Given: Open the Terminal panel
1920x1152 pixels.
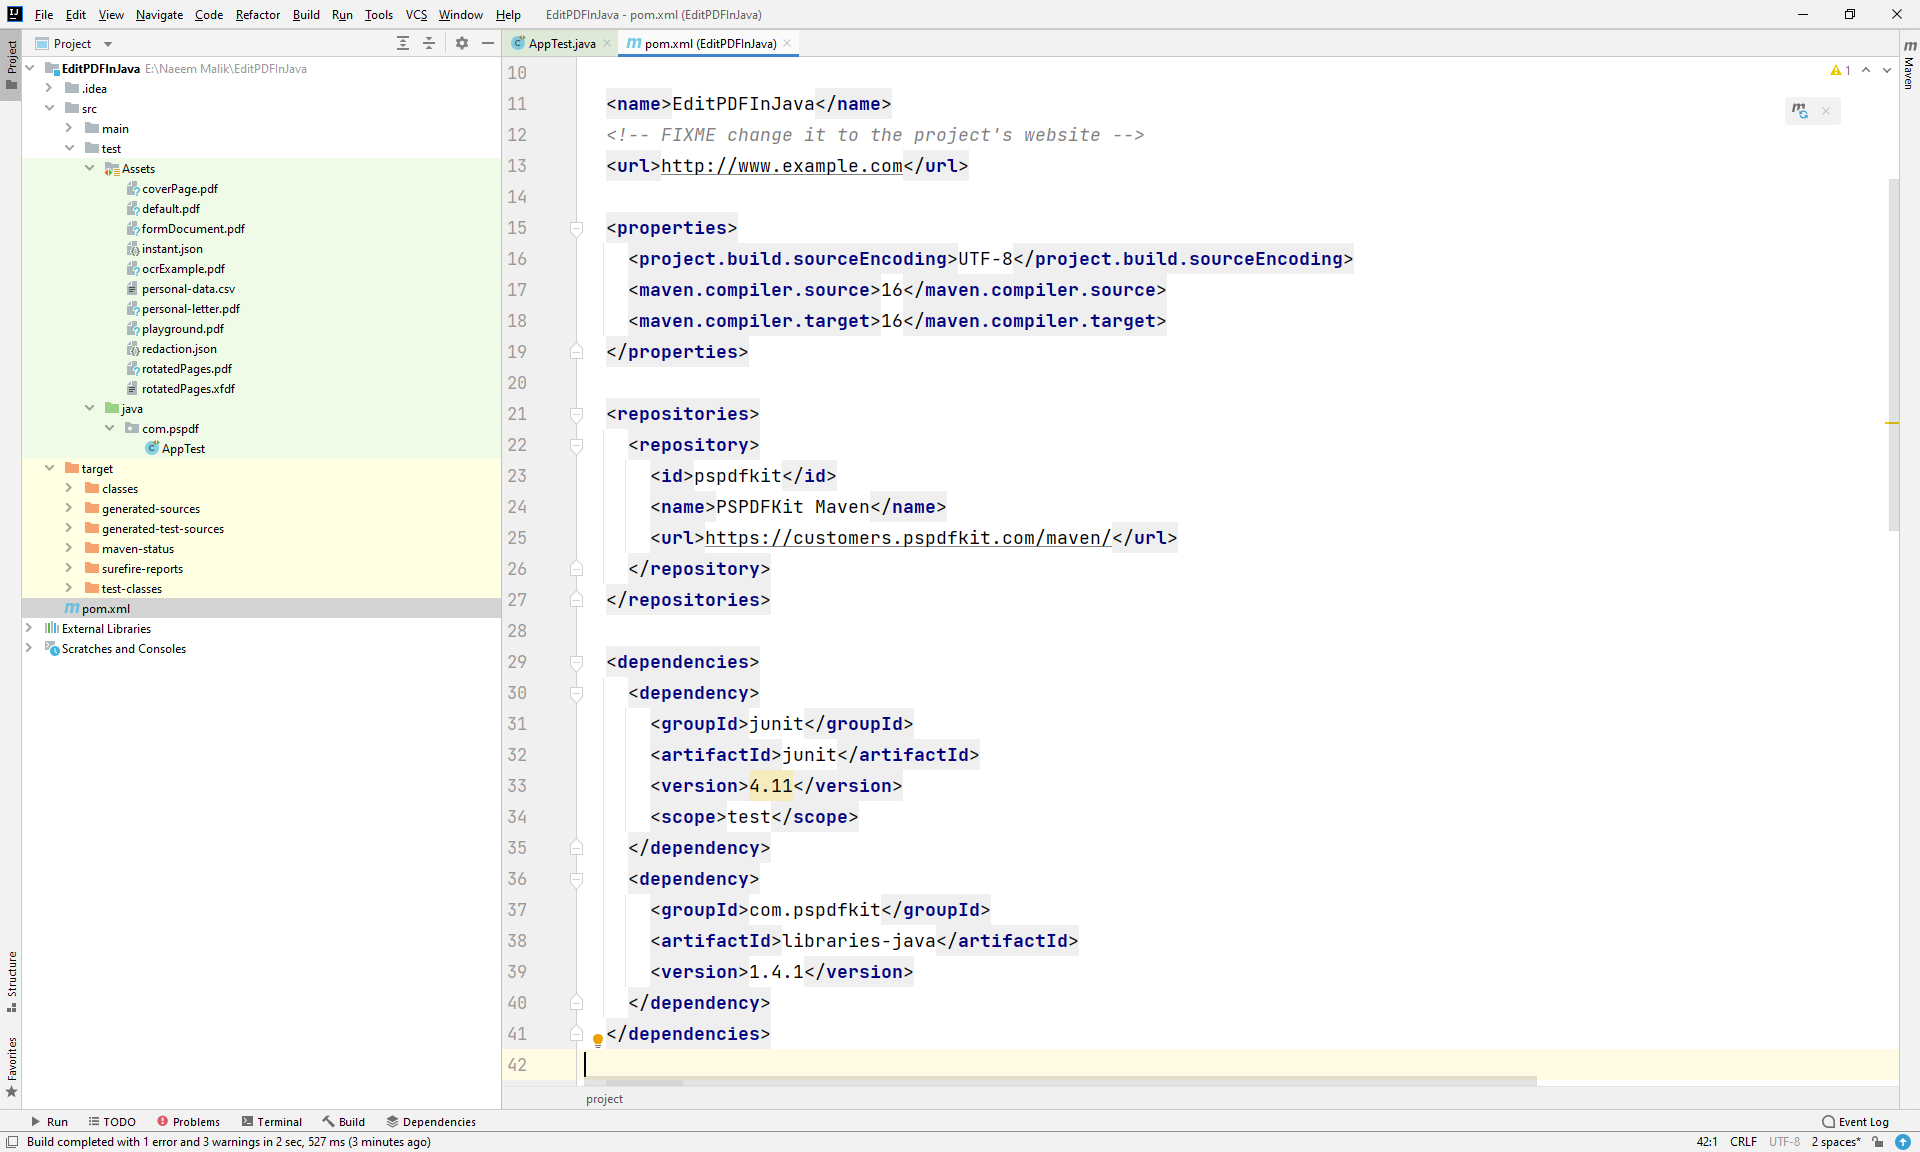Looking at the screenshot, I should 278,1121.
